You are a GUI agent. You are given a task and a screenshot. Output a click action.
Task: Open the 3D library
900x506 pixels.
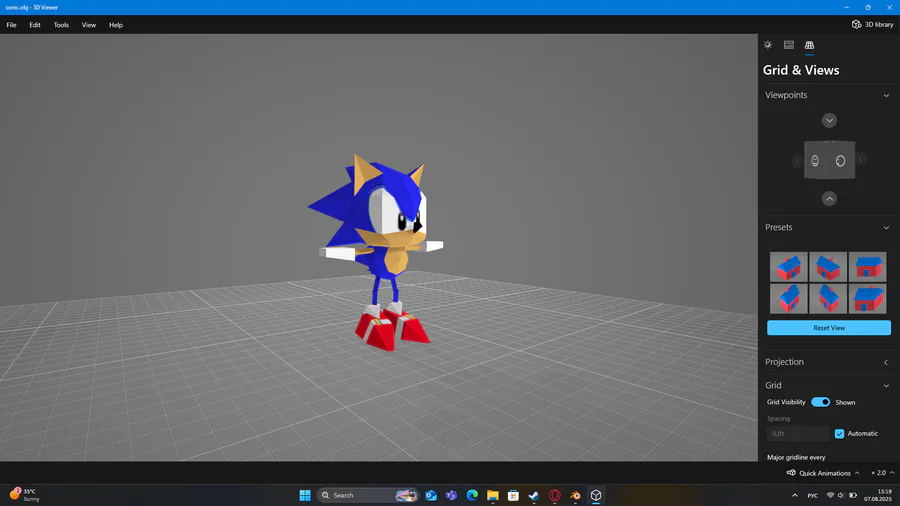point(872,24)
